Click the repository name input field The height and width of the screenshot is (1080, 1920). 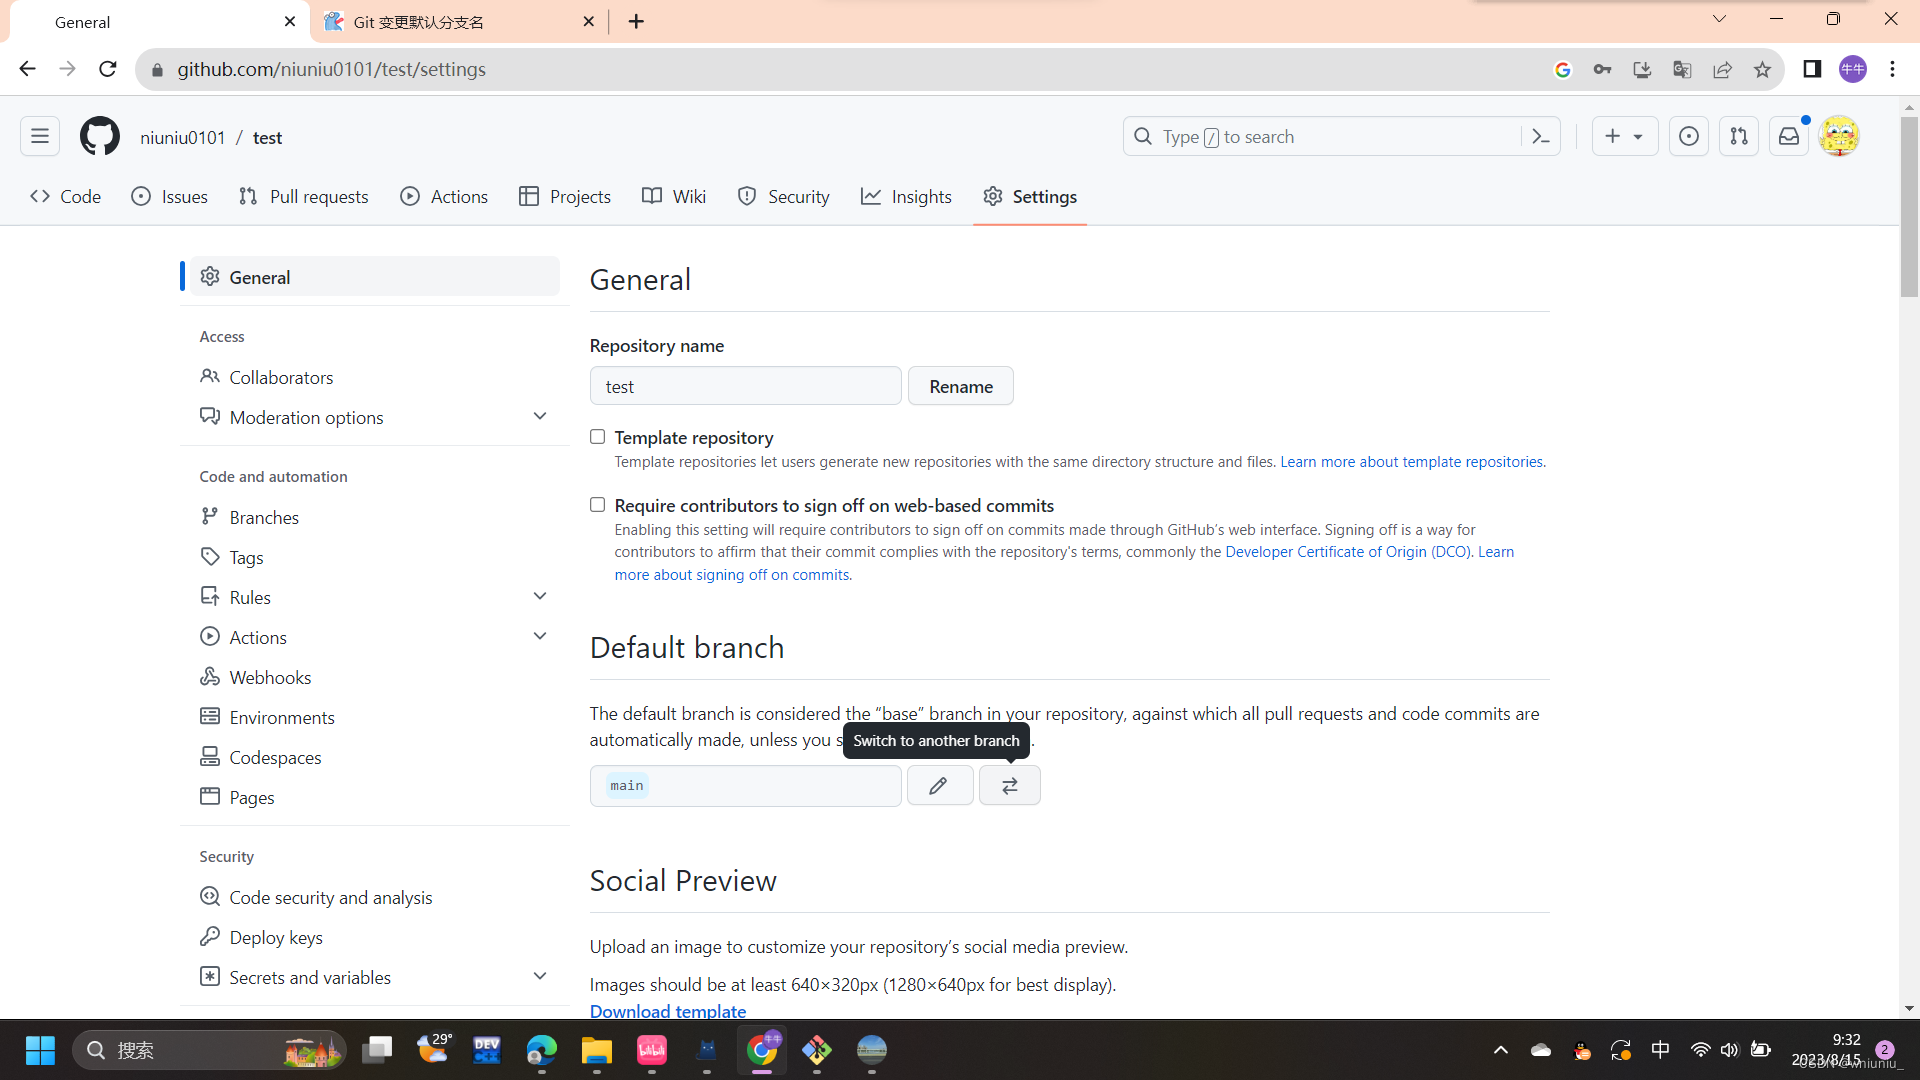[745, 386]
